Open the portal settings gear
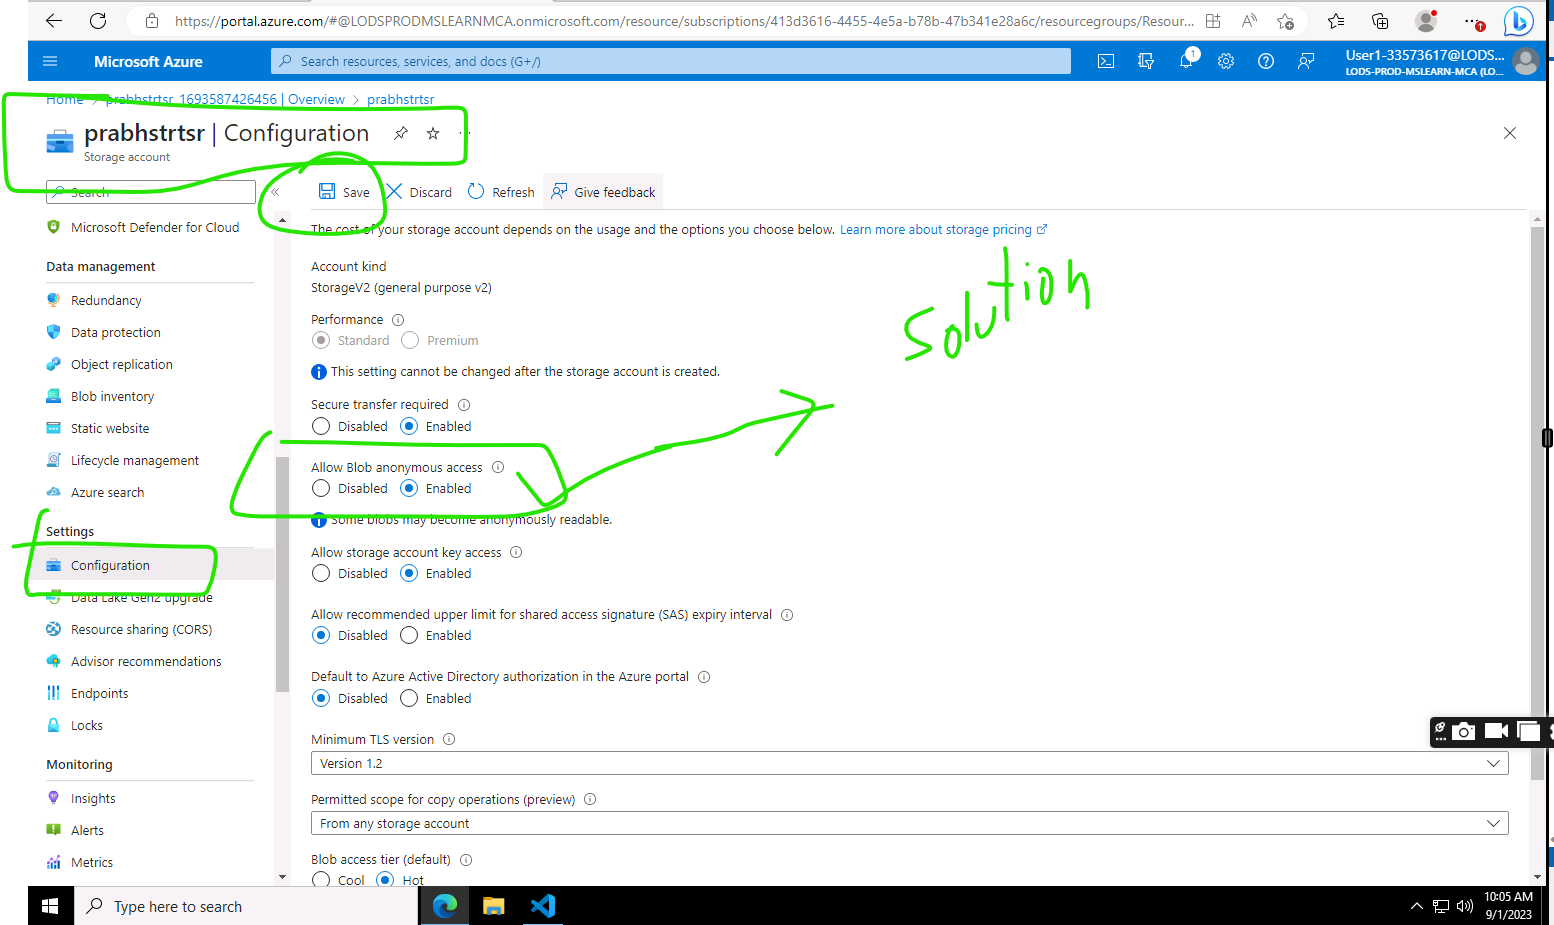 pos(1226,61)
